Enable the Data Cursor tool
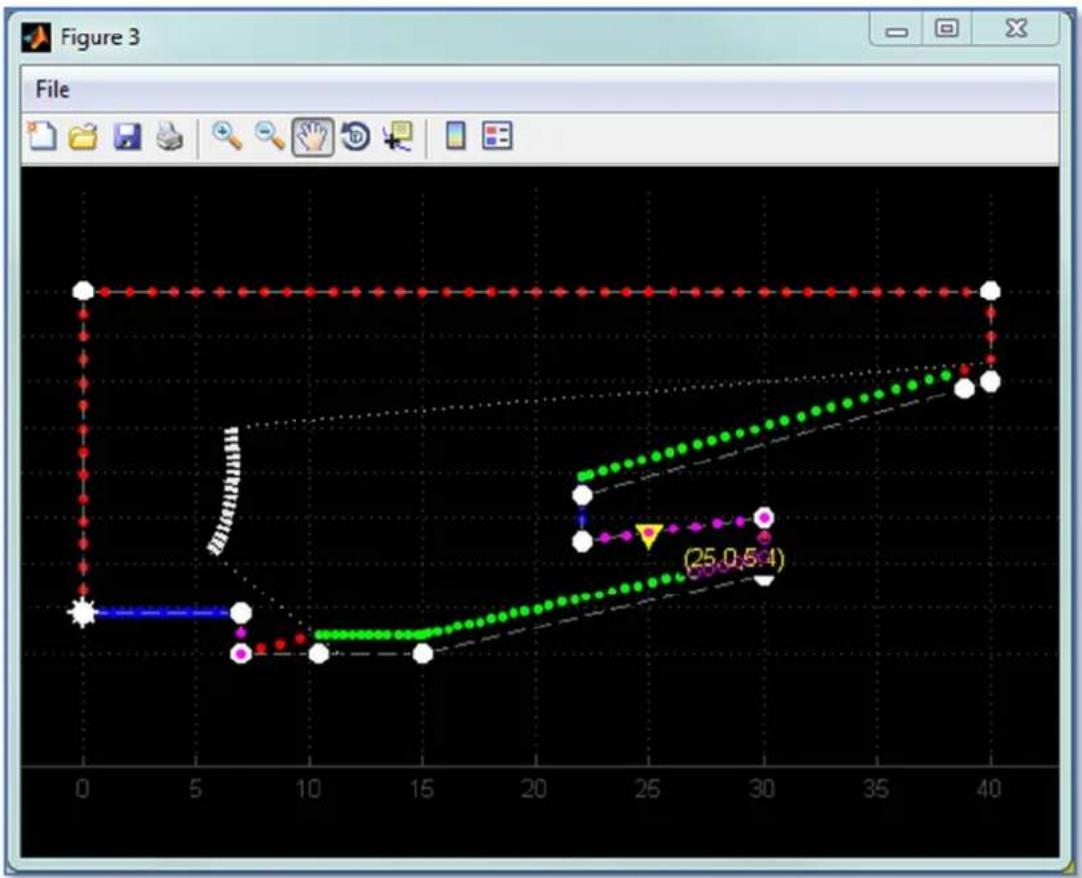Image resolution: width=1082 pixels, height=878 pixels. click(398, 136)
